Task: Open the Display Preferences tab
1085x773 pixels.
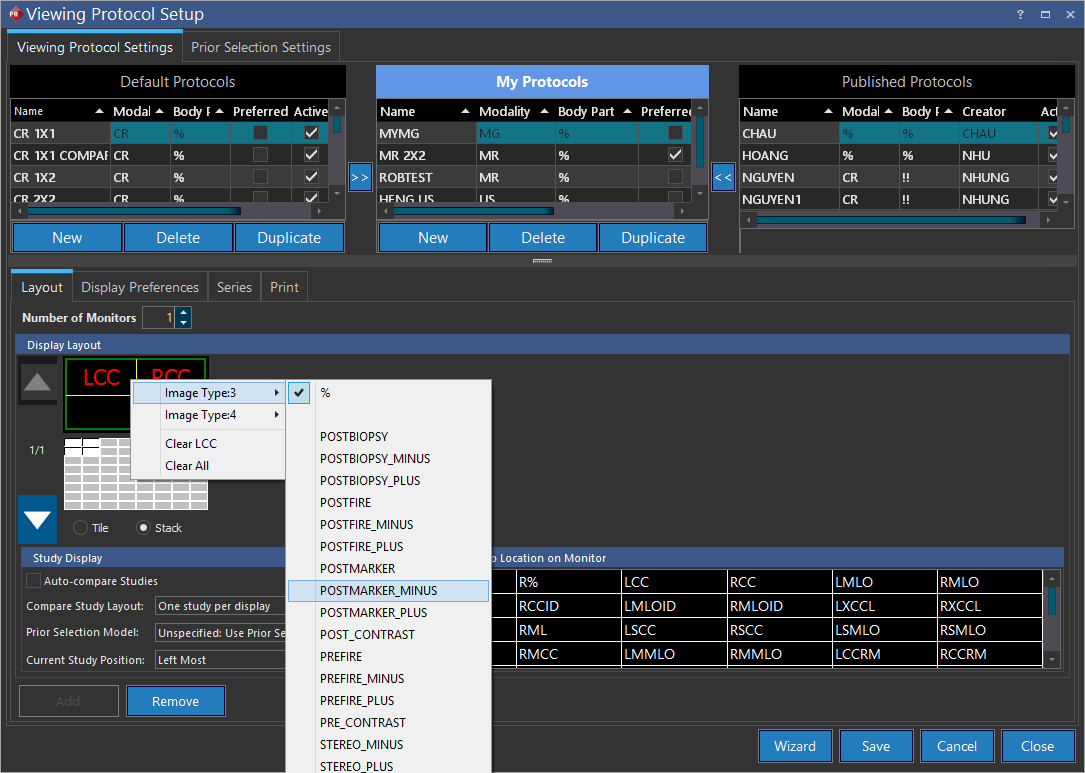Action: coord(140,287)
